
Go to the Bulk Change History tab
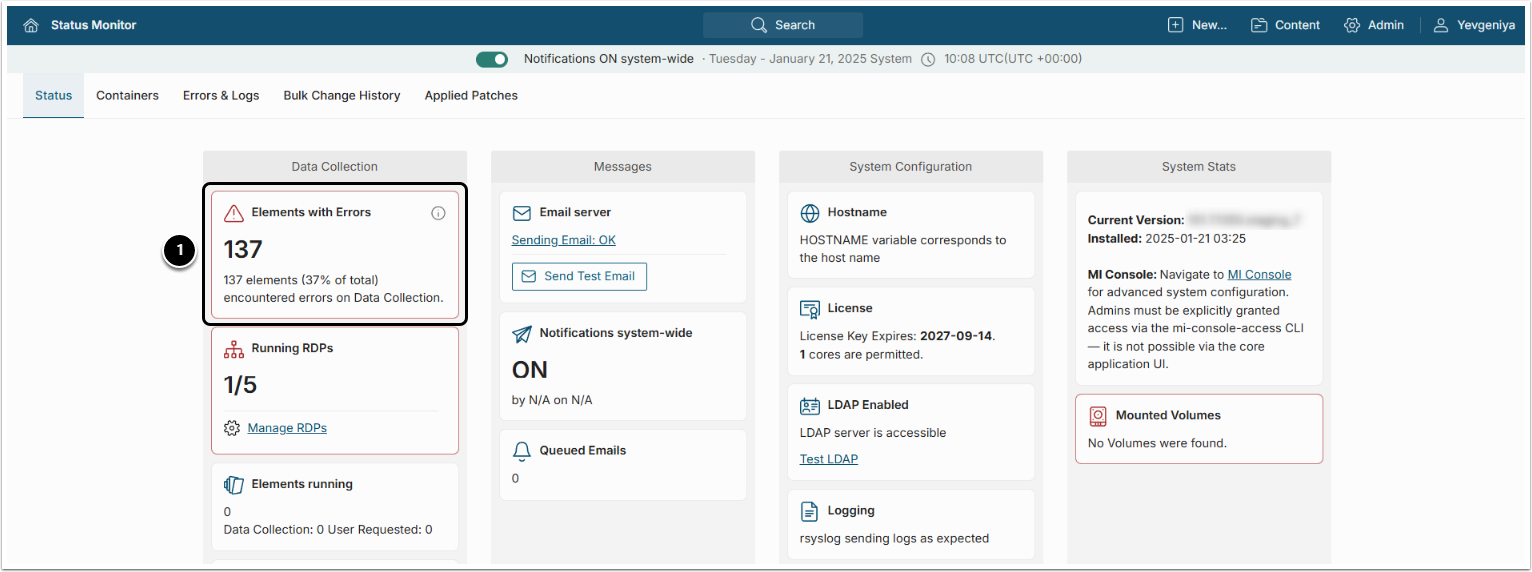[342, 96]
